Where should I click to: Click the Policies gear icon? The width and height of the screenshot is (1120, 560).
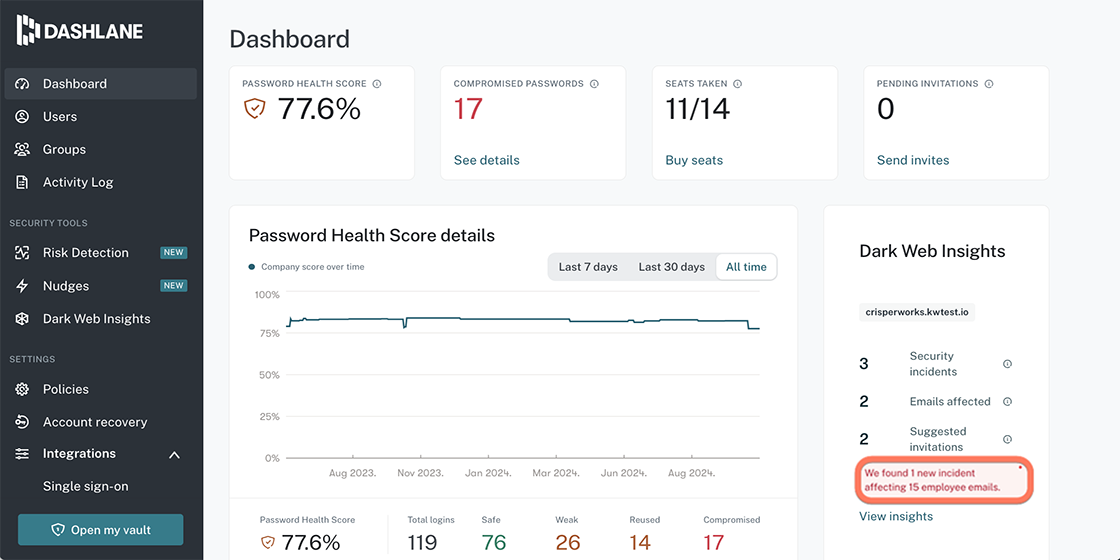coord(22,389)
